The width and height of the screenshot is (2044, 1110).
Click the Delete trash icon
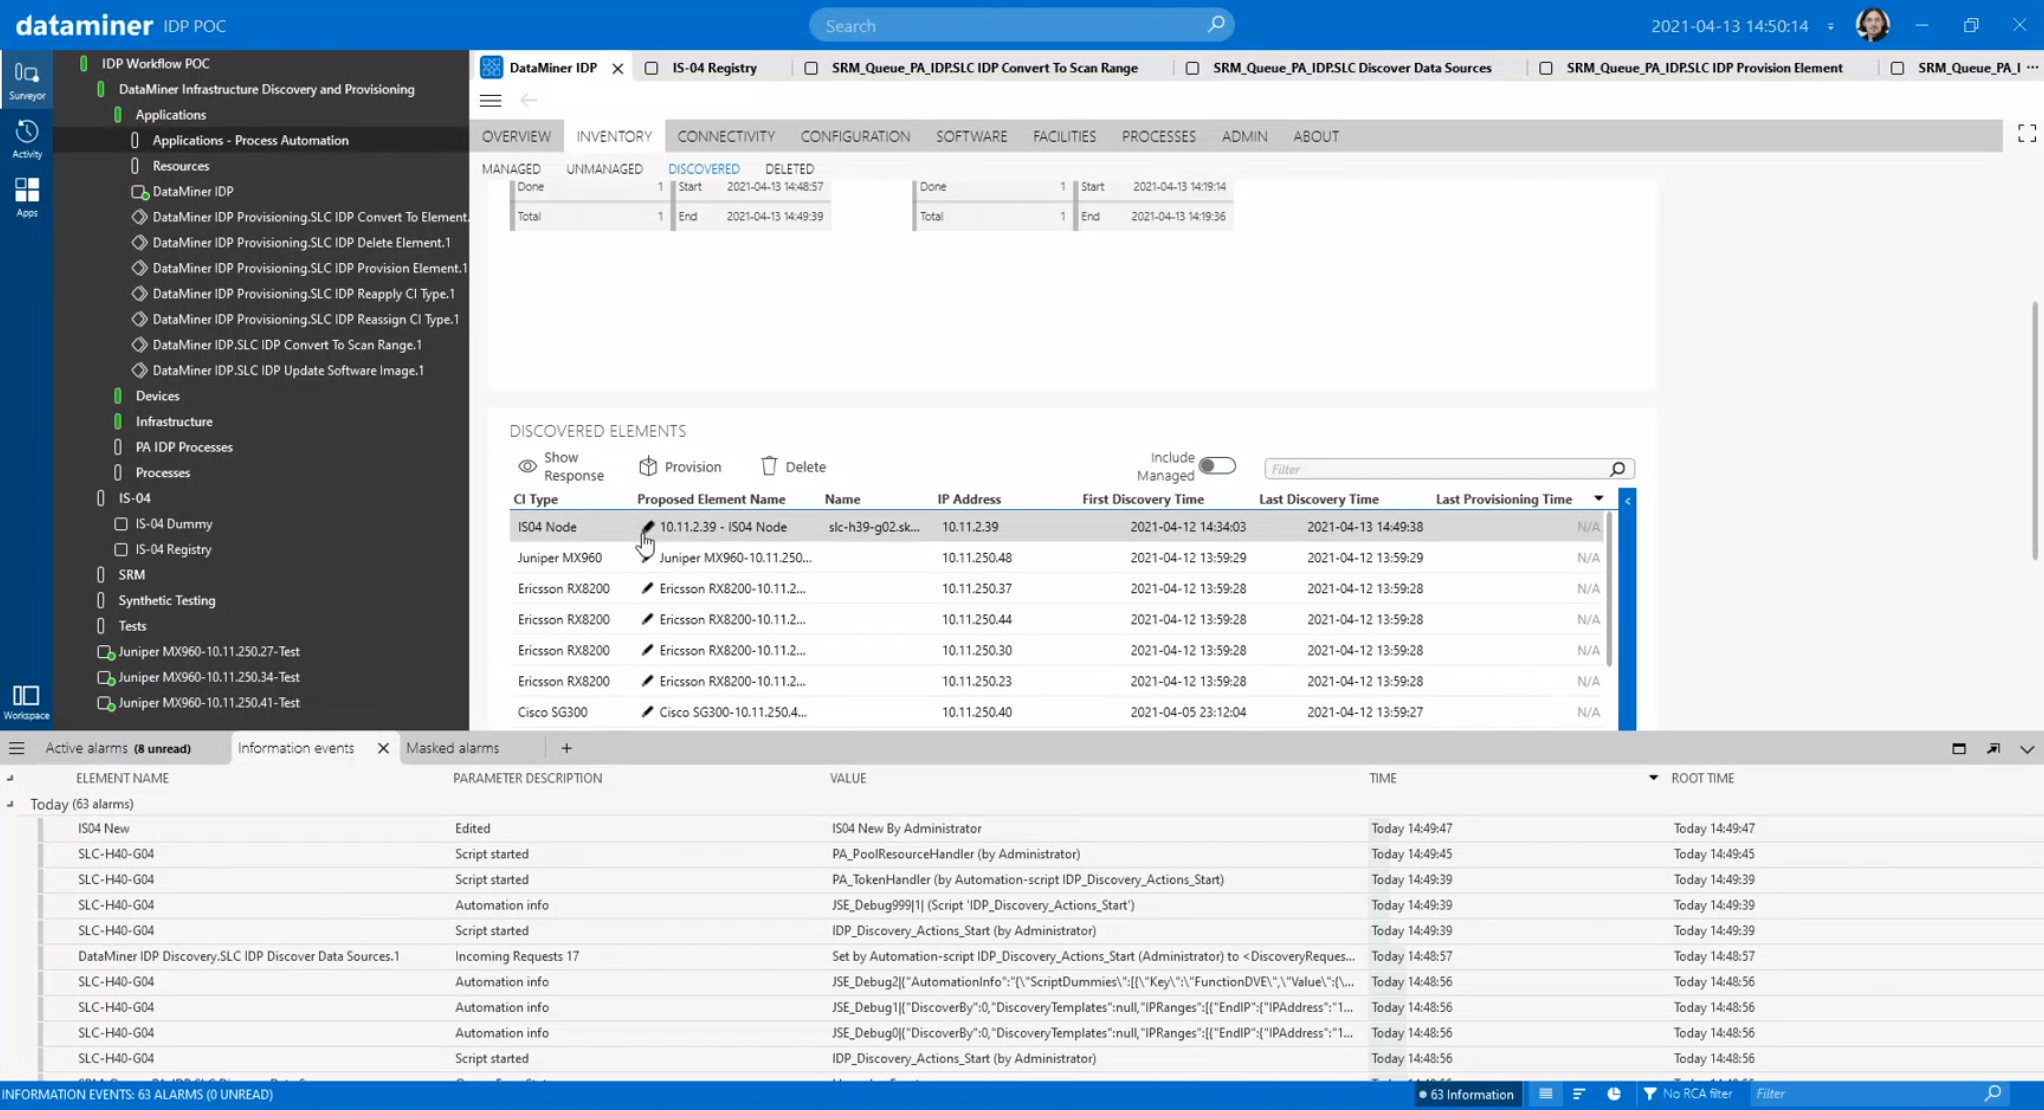[769, 466]
